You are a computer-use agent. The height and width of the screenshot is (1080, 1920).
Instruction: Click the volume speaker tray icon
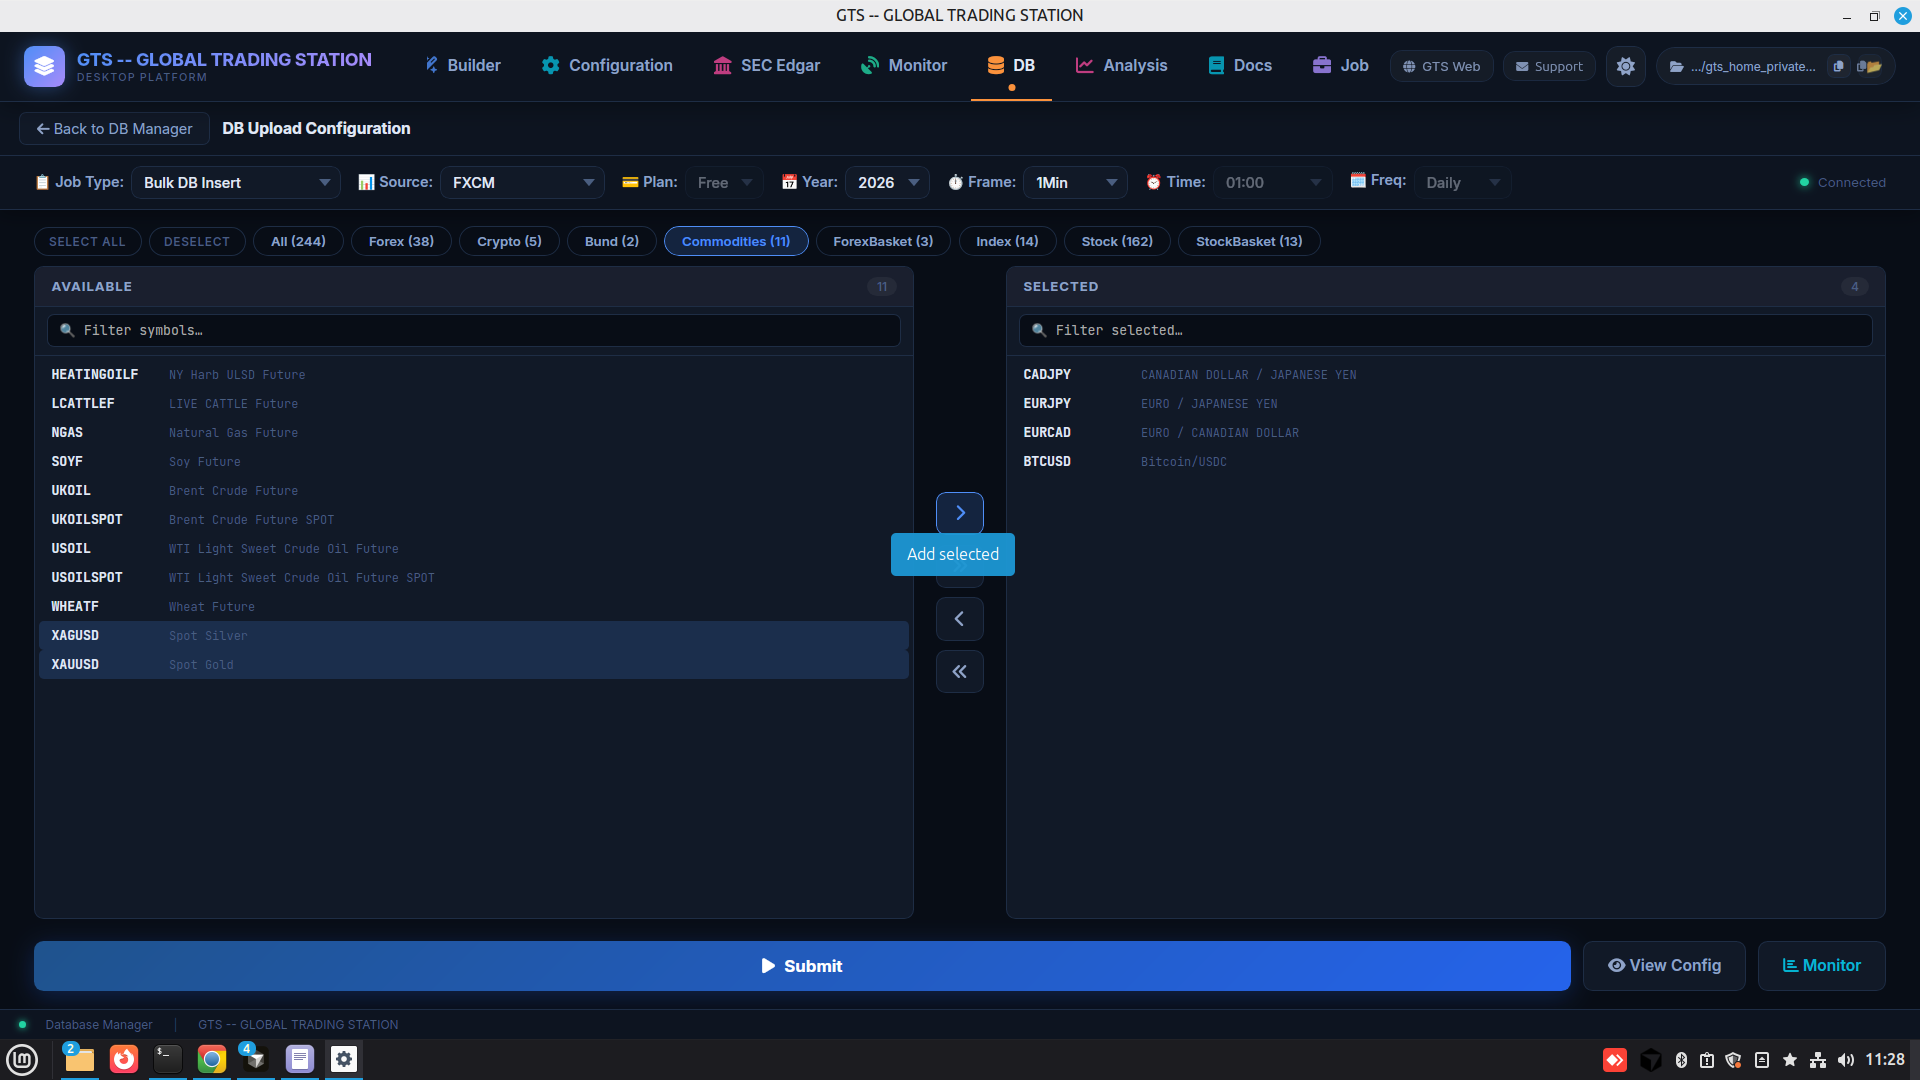click(x=1846, y=1060)
